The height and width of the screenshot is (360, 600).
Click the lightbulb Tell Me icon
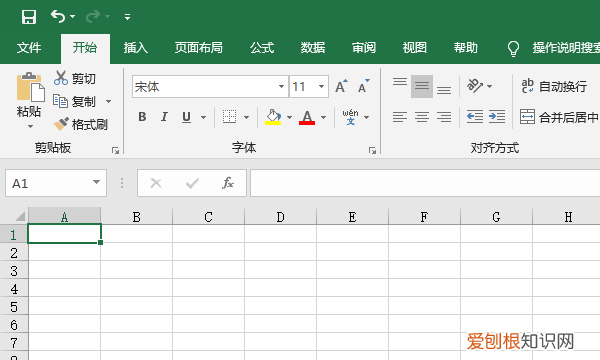coord(513,49)
